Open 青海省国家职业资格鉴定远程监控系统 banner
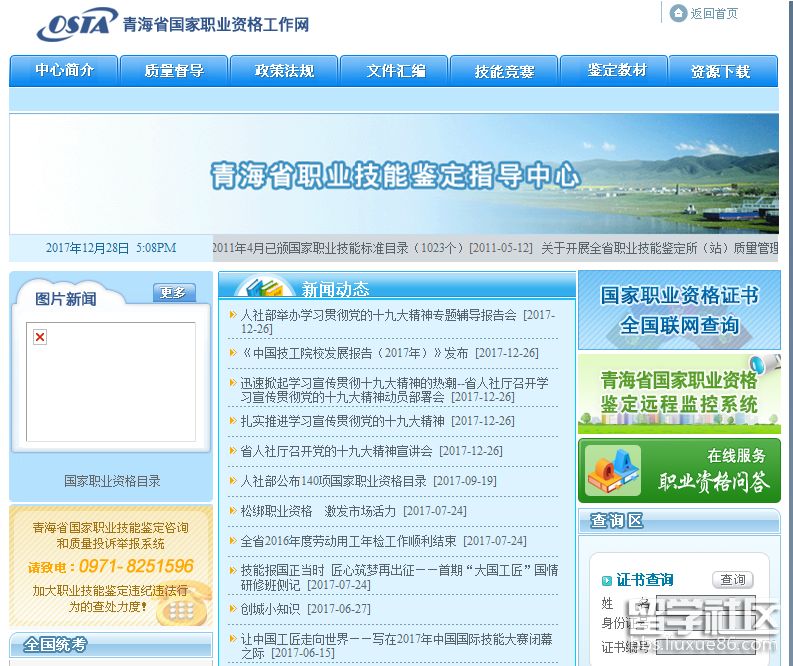The width and height of the screenshot is (793, 666). [679, 393]
